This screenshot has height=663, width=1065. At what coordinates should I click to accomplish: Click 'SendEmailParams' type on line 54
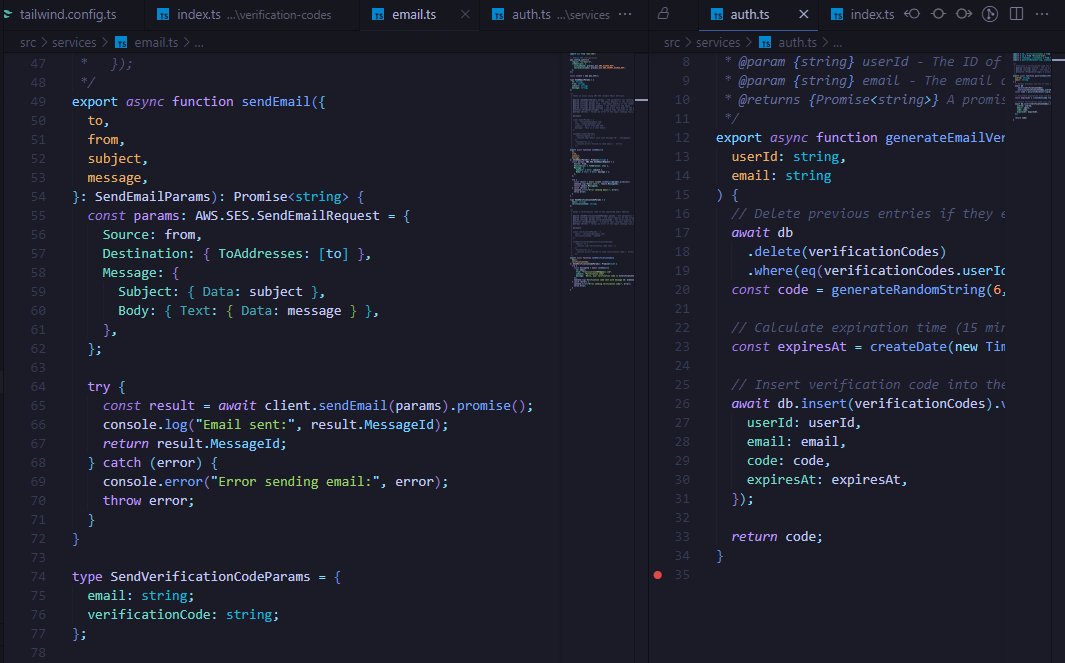pos(152,196)
